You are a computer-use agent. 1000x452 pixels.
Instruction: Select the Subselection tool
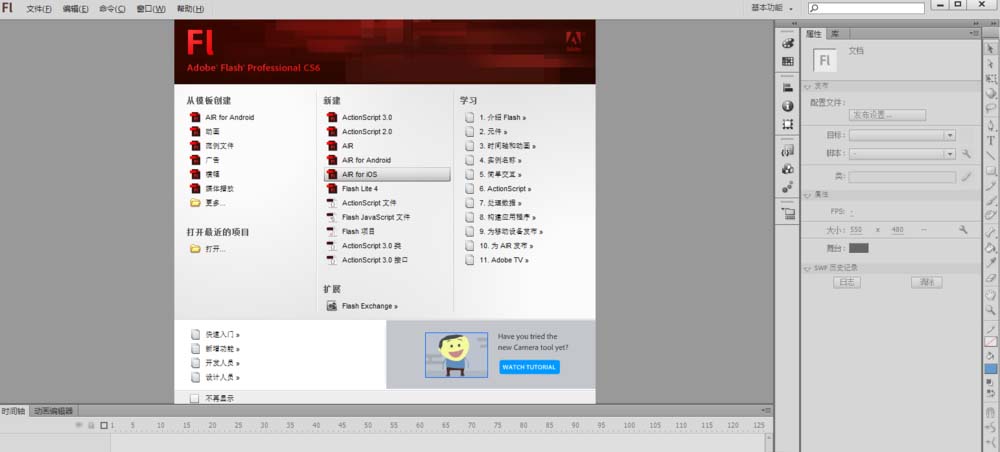(990, 64)
